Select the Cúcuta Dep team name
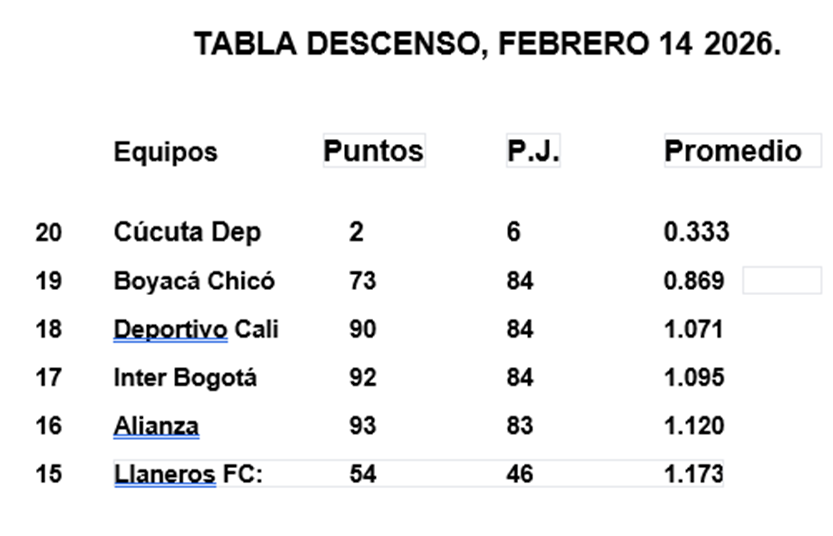This screenshot has width=833, height=536. 187,232
